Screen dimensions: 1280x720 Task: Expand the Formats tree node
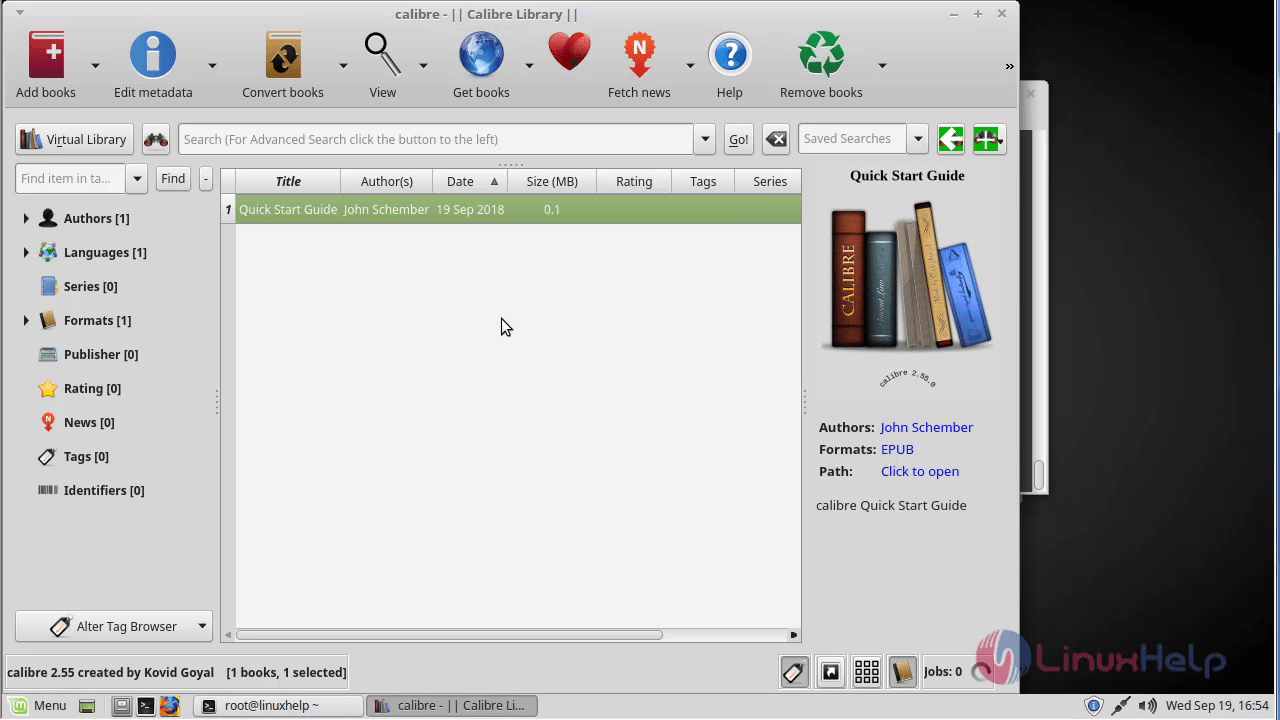pos(26,320)
